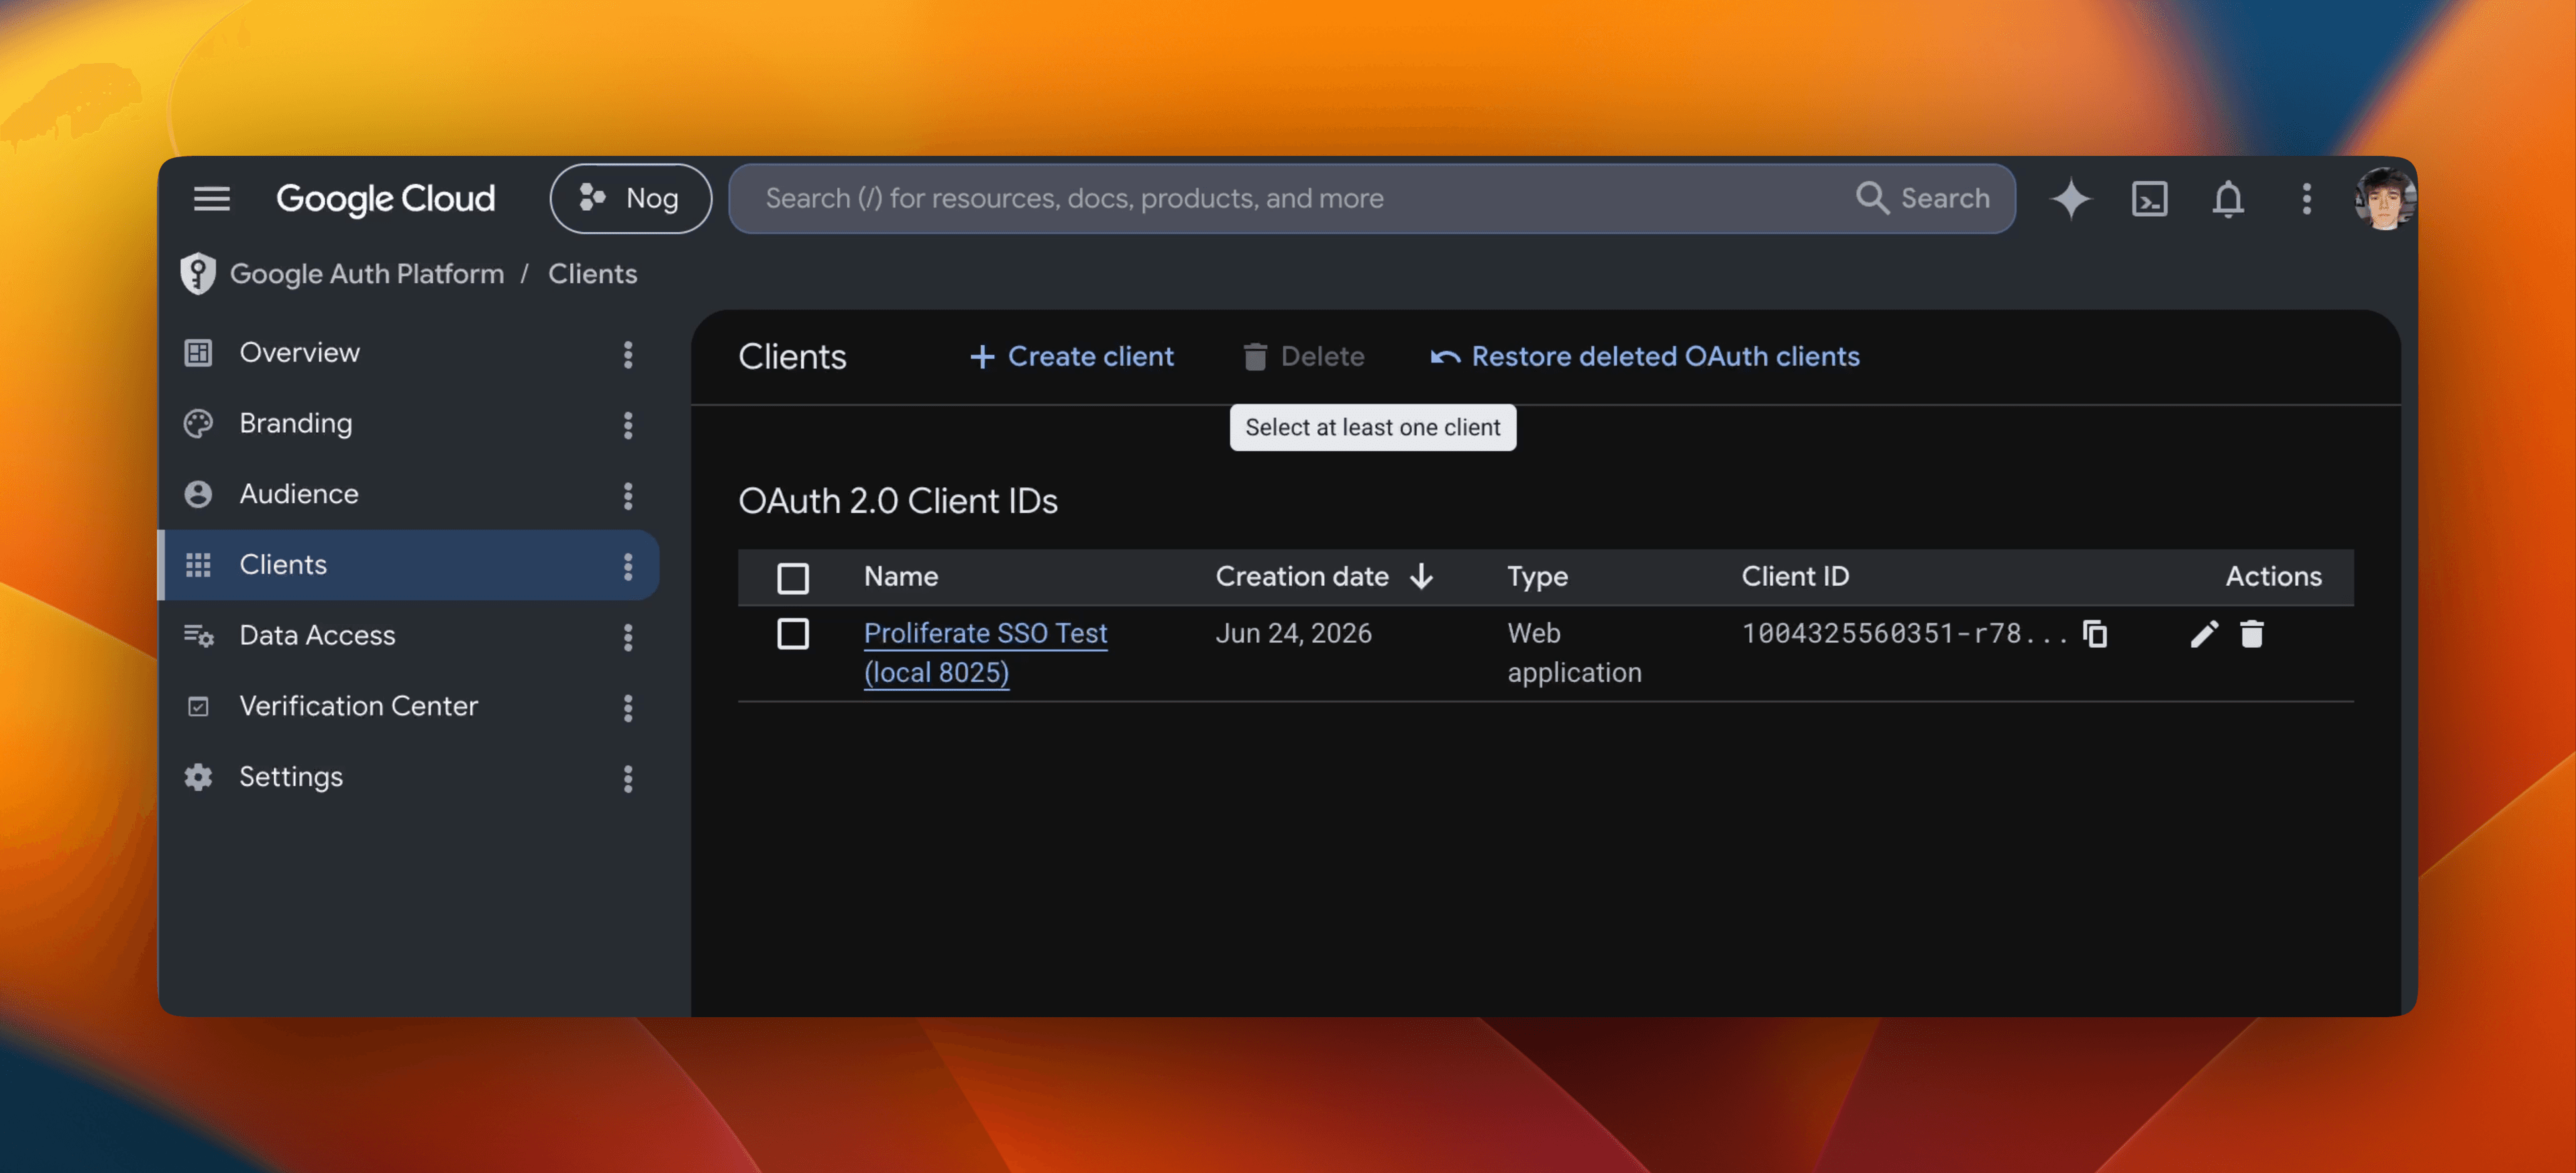Delete the Proliferate SSO Test client row
2576x1173 pixels.
pos(2251,633)
